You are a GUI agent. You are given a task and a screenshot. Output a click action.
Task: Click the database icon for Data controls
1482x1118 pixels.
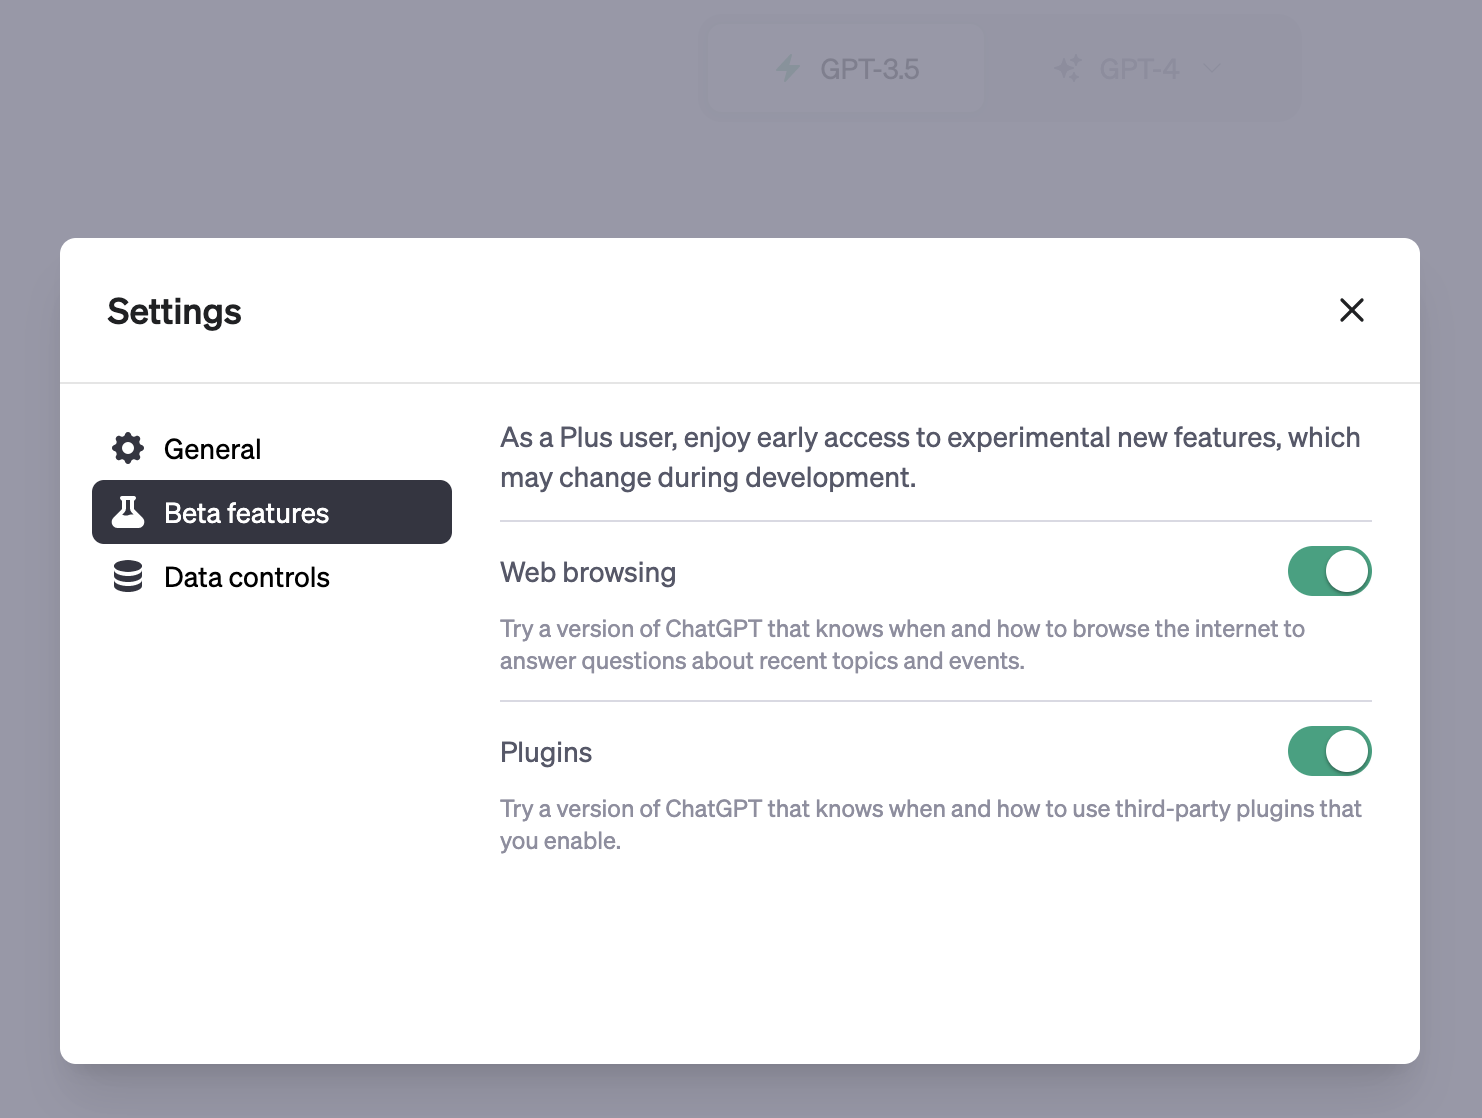click(x=128, y=576)
